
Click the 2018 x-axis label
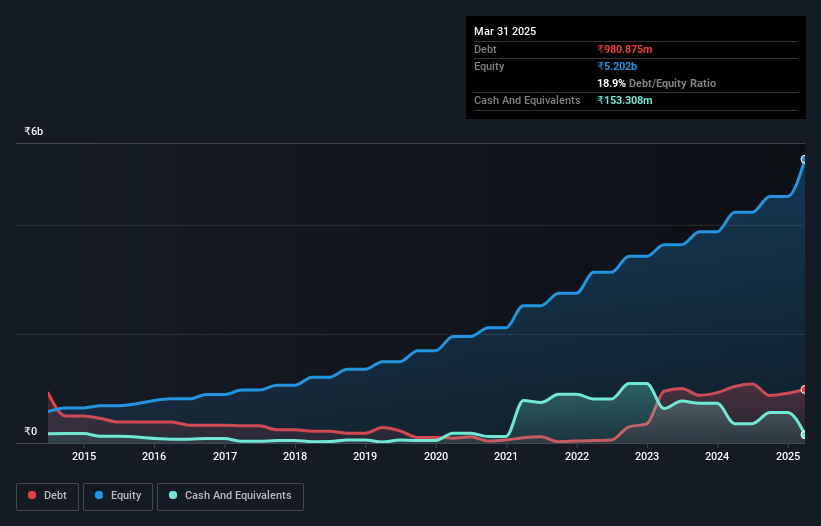pyautogui.click(x=295, y=456)
